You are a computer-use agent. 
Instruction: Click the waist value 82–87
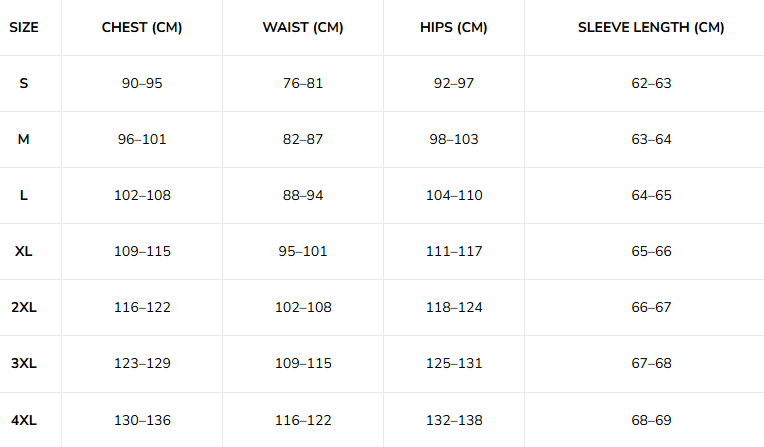tap(303, 139)
